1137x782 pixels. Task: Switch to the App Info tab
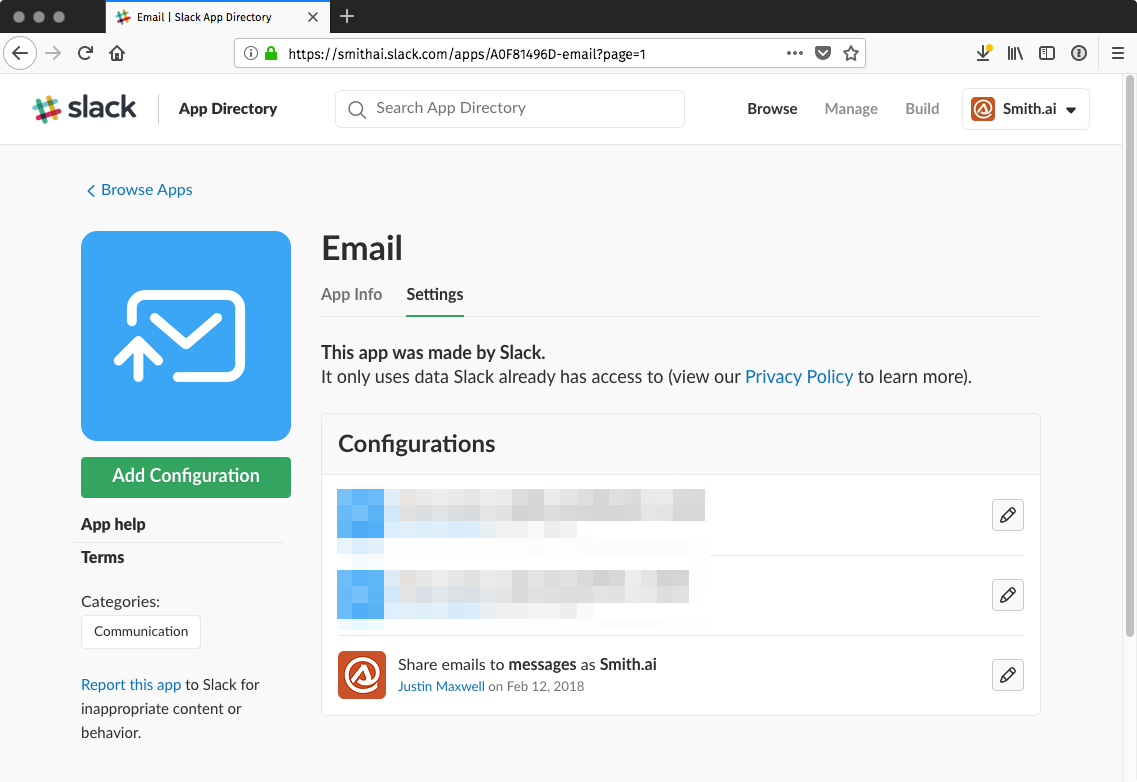coord(352,294)
